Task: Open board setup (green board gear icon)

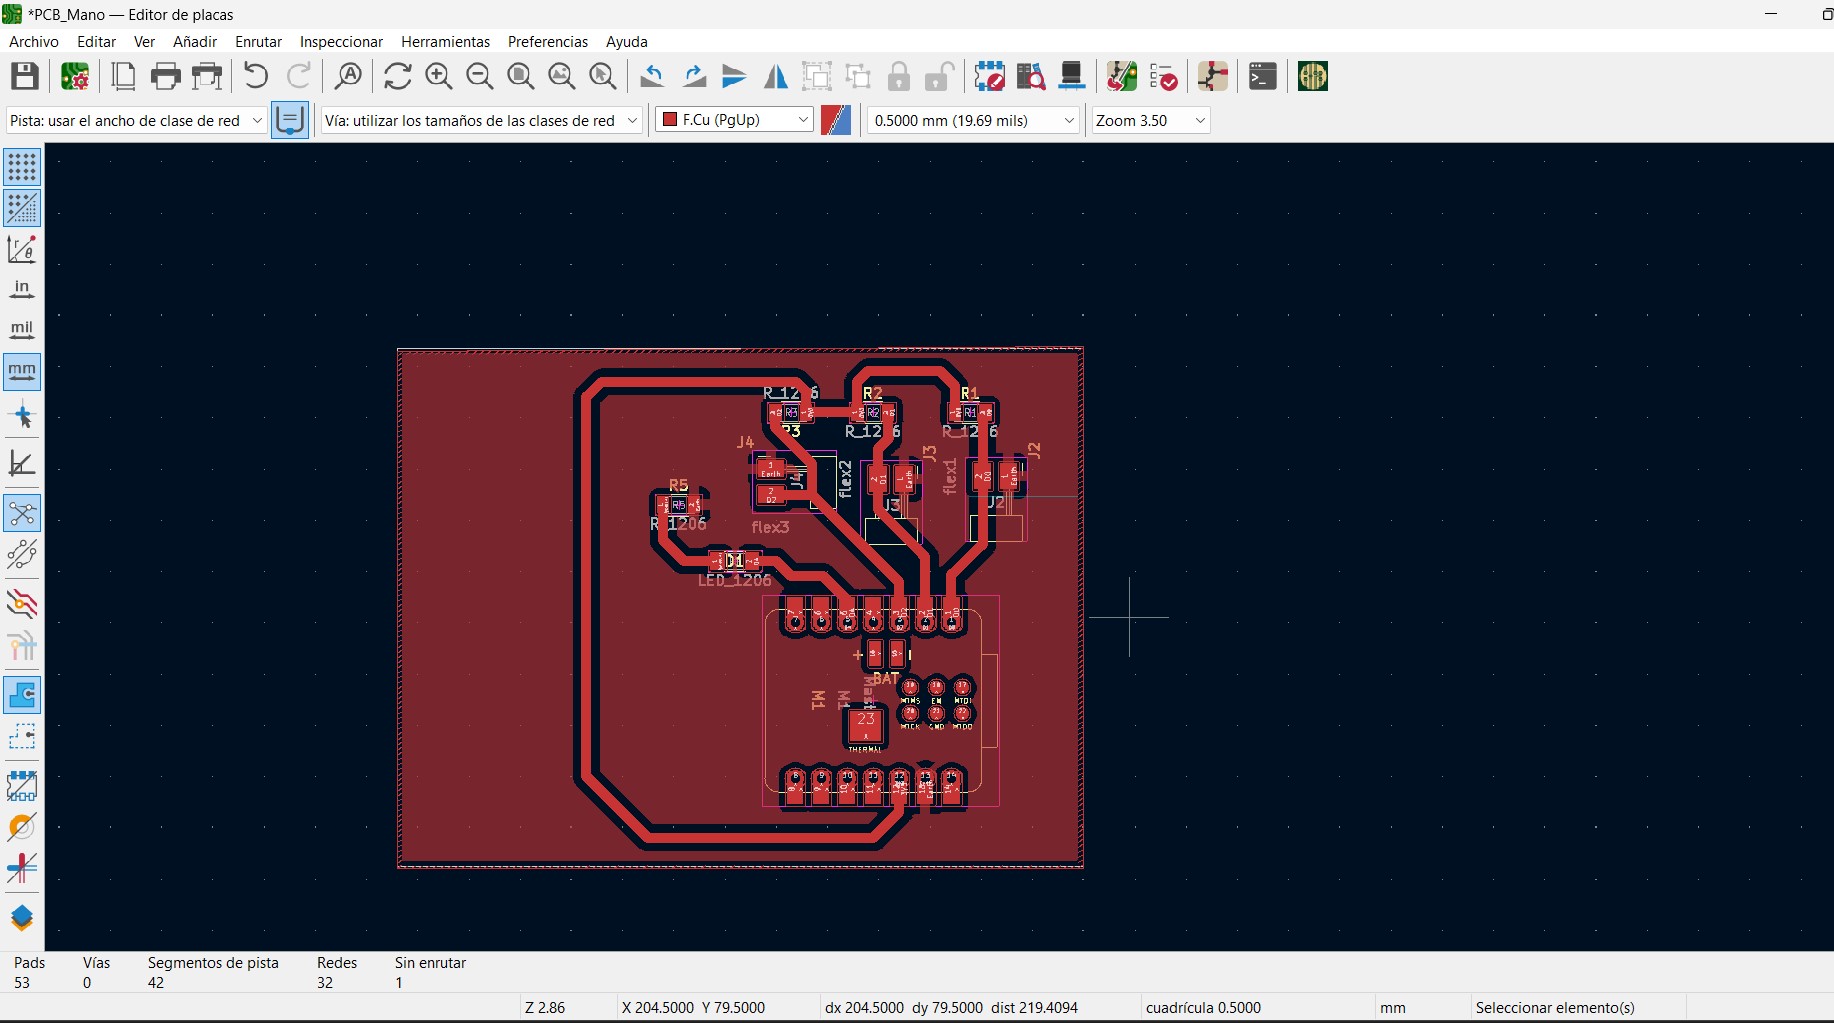Action: 75,76
